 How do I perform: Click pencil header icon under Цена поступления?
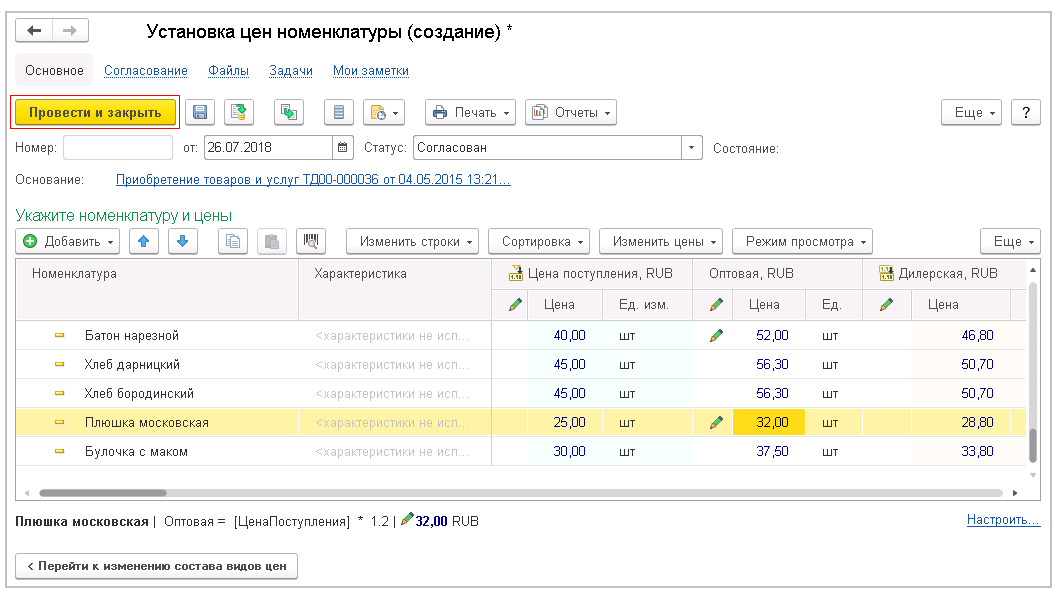pos(515,305)
